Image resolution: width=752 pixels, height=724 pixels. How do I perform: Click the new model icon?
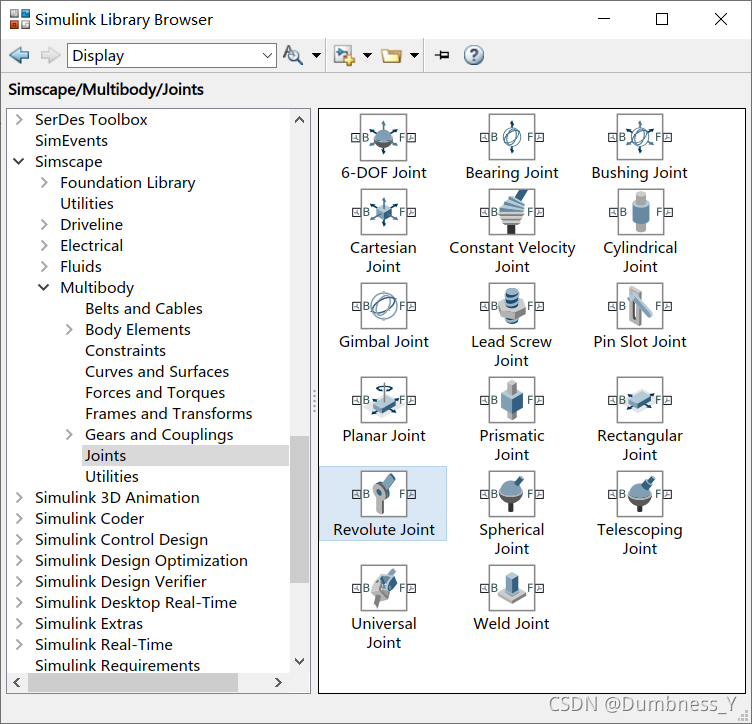pos(344,55)
